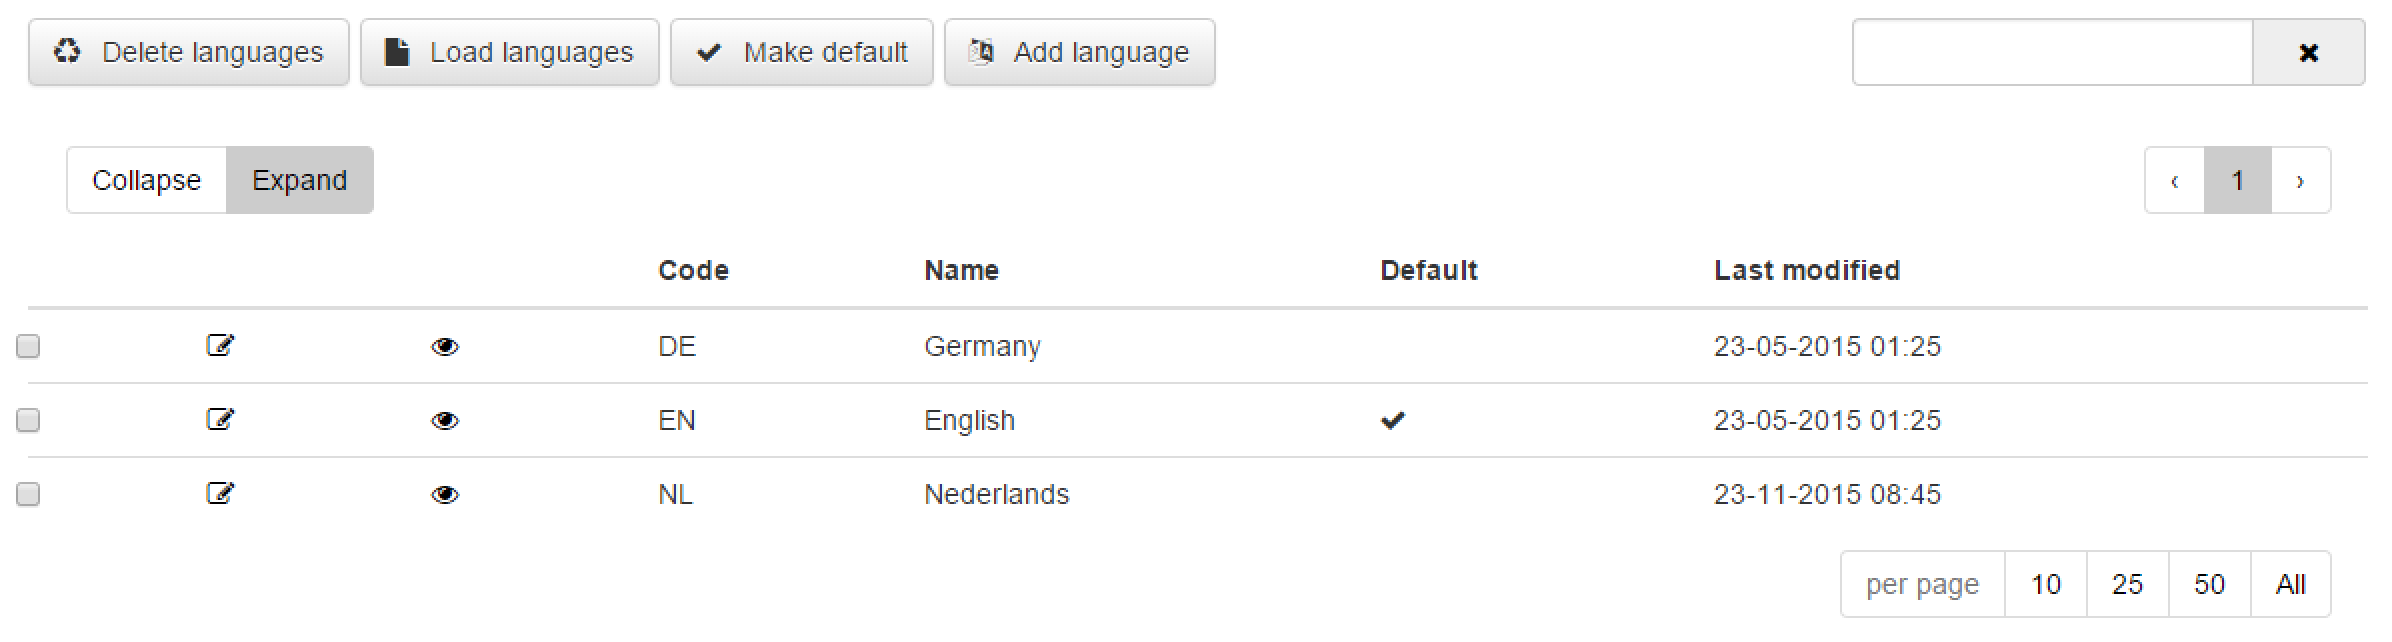Click the Load languages button
The height and width of the screenshot is (642, 2392).
510,52
